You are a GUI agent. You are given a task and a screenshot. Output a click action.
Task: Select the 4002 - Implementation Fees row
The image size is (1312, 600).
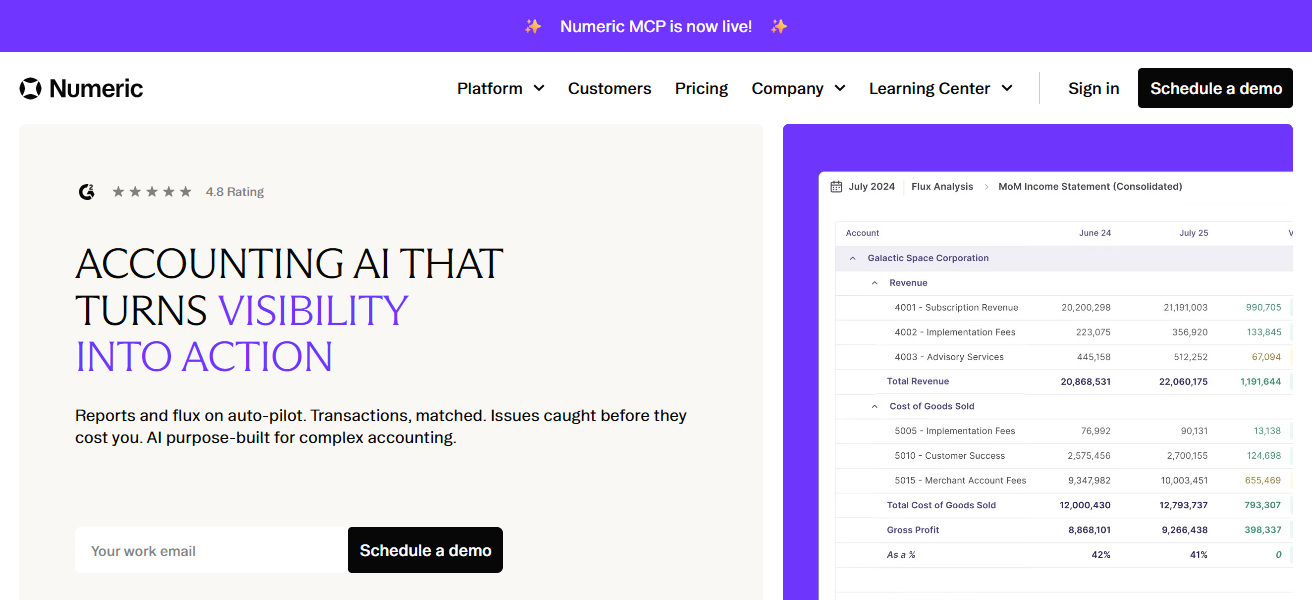[x=1064, y=332]
